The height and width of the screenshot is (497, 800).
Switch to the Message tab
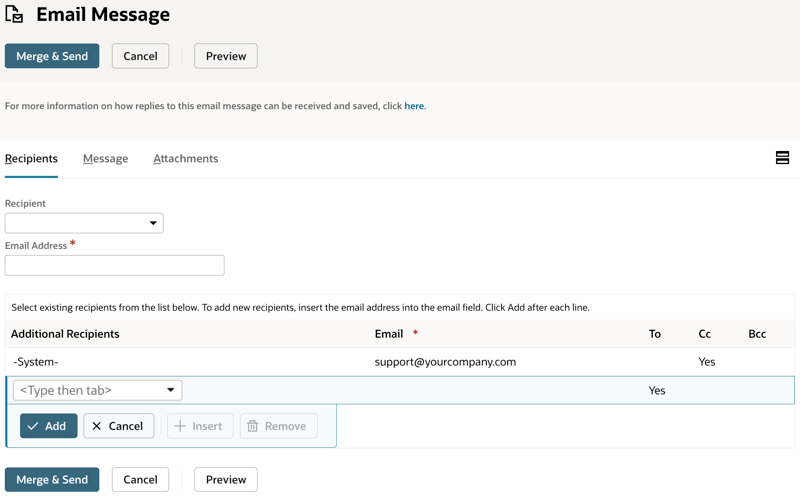[106, 159]
